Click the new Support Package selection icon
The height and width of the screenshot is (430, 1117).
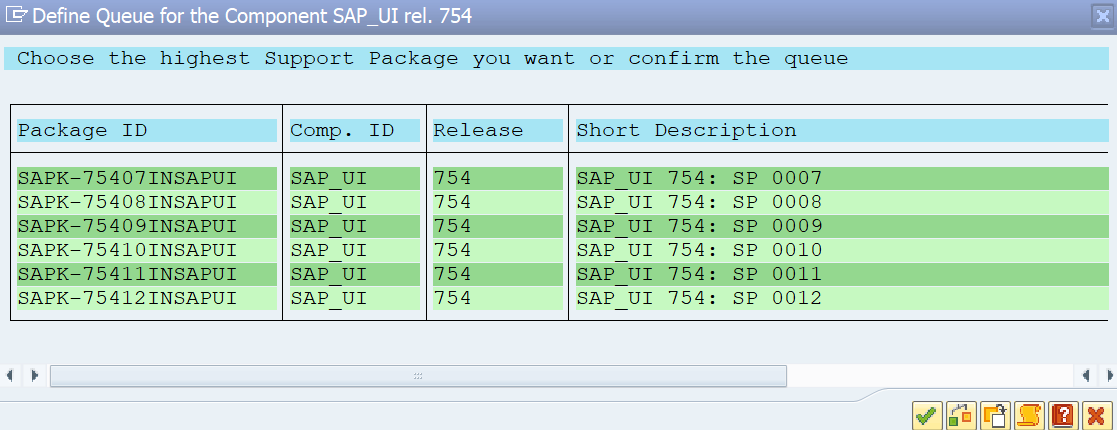[995, 415]
